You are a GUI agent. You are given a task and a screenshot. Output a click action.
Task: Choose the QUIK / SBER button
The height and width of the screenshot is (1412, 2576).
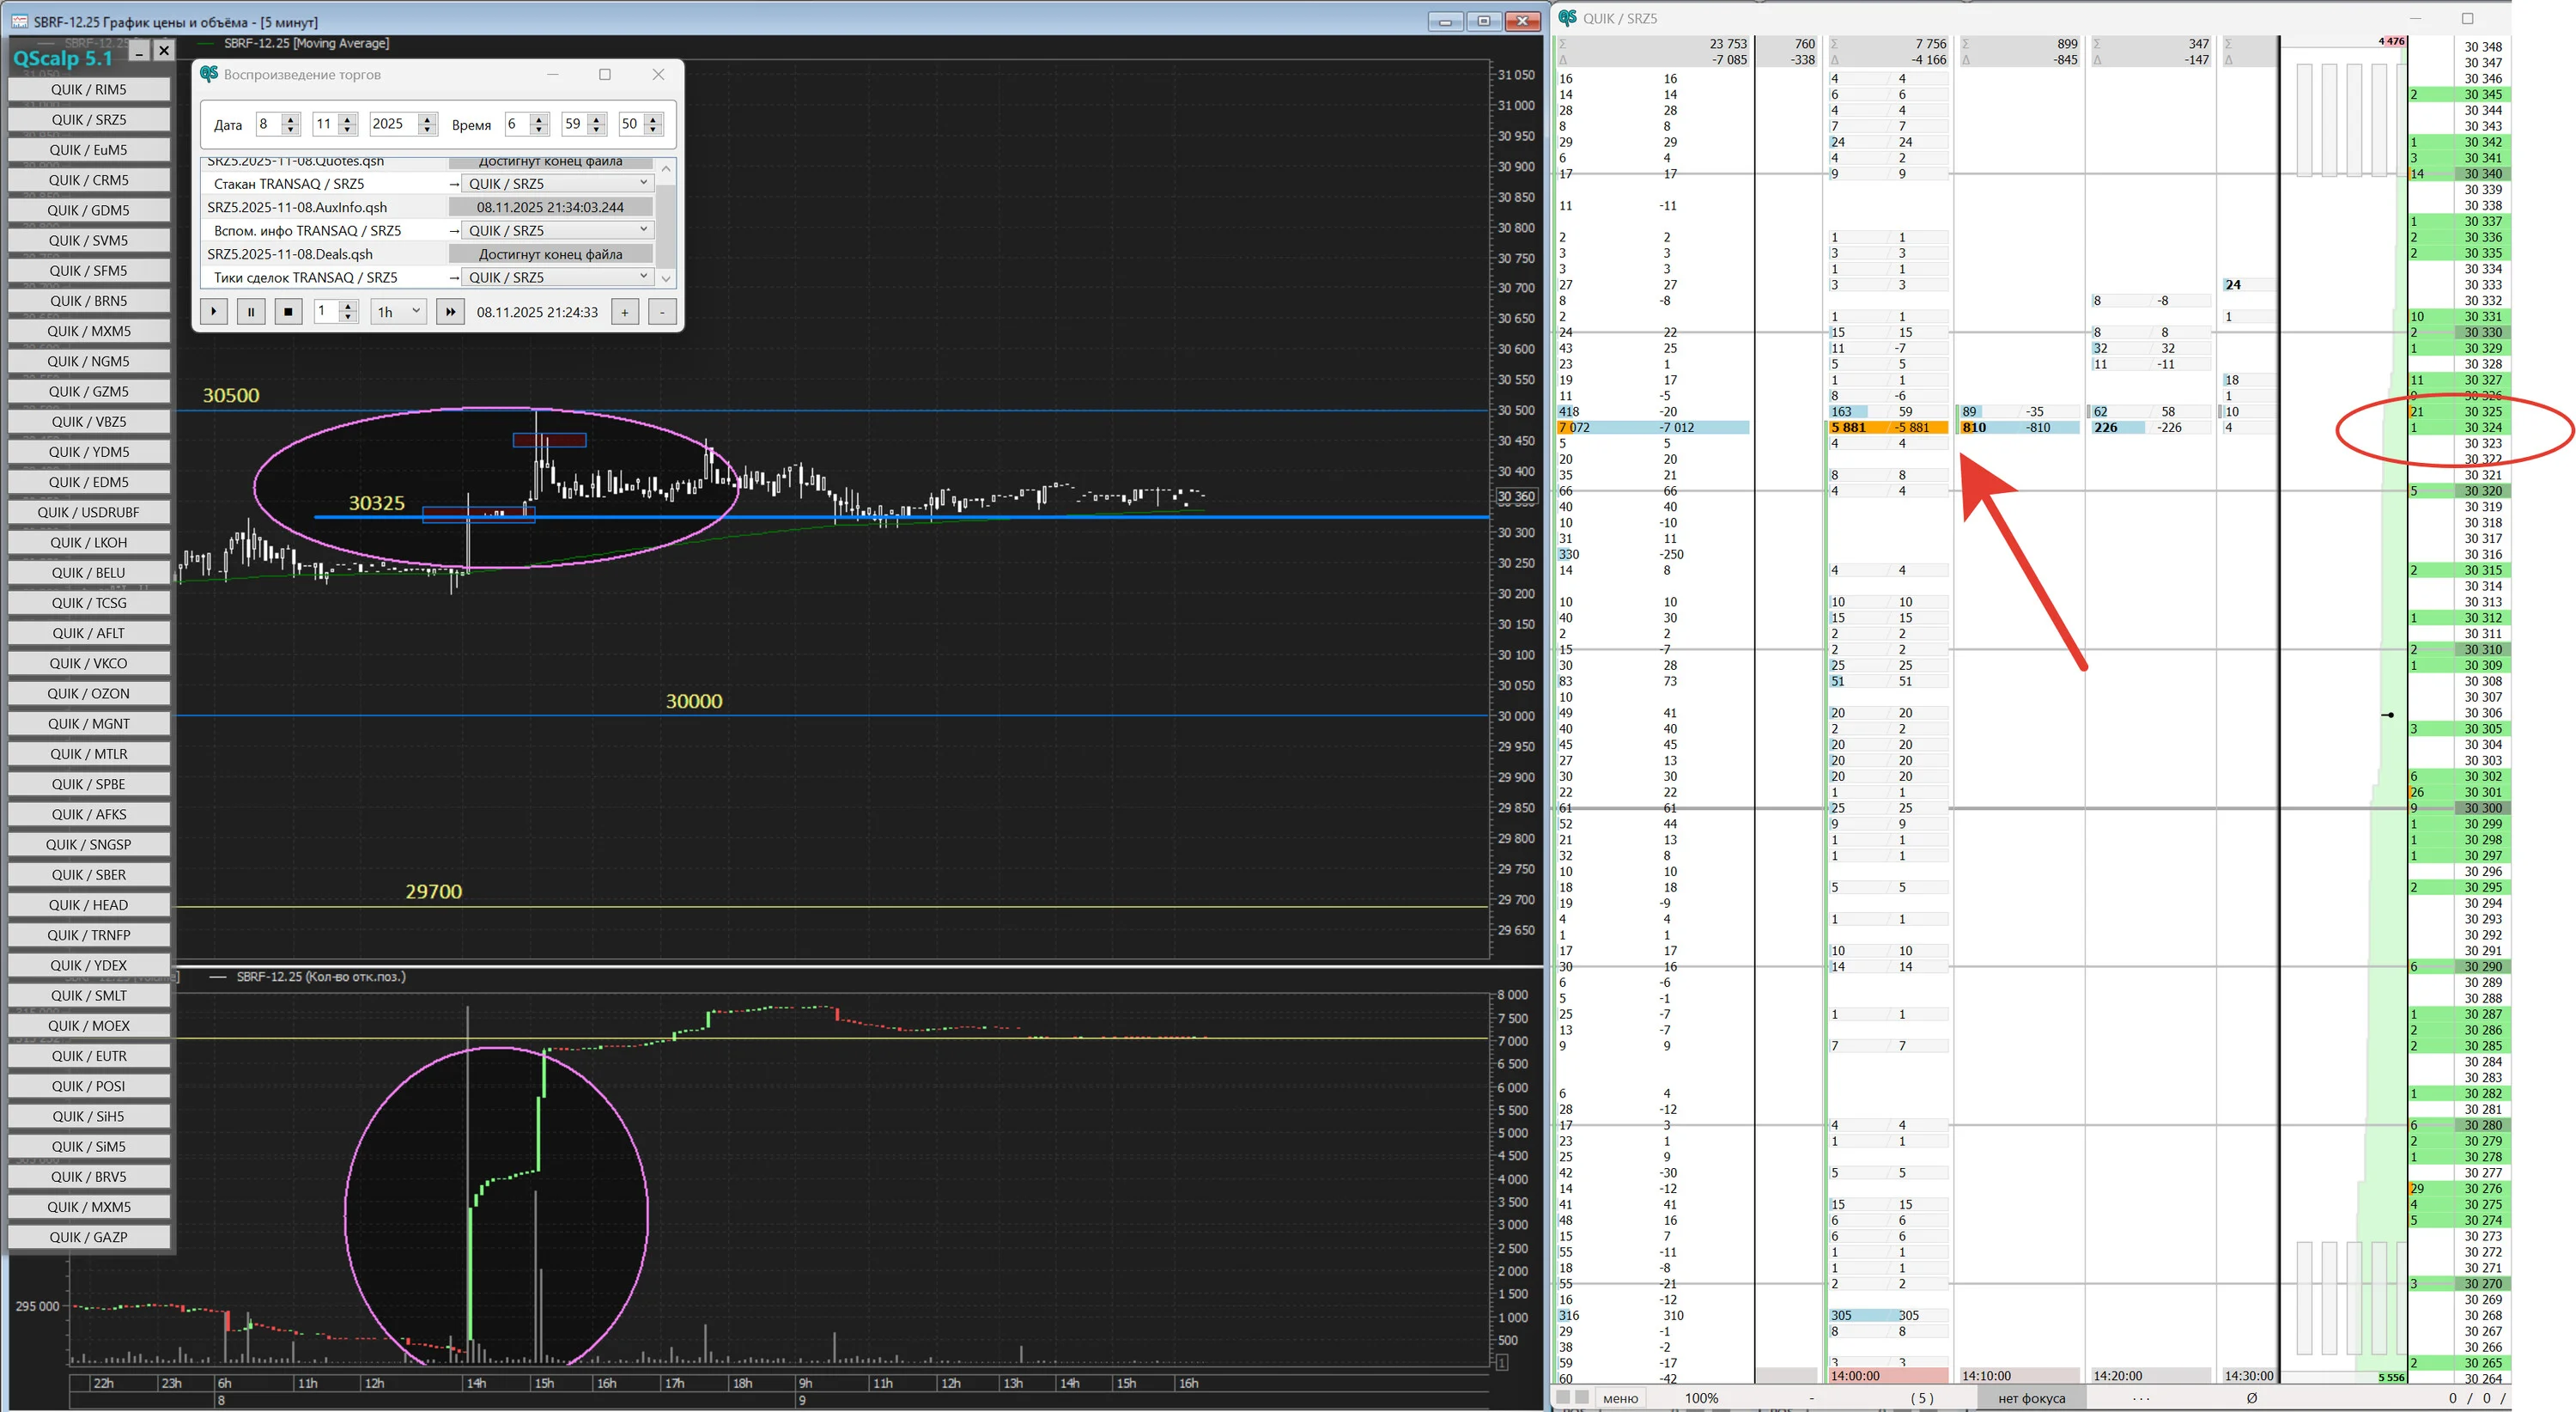[89, 874]
